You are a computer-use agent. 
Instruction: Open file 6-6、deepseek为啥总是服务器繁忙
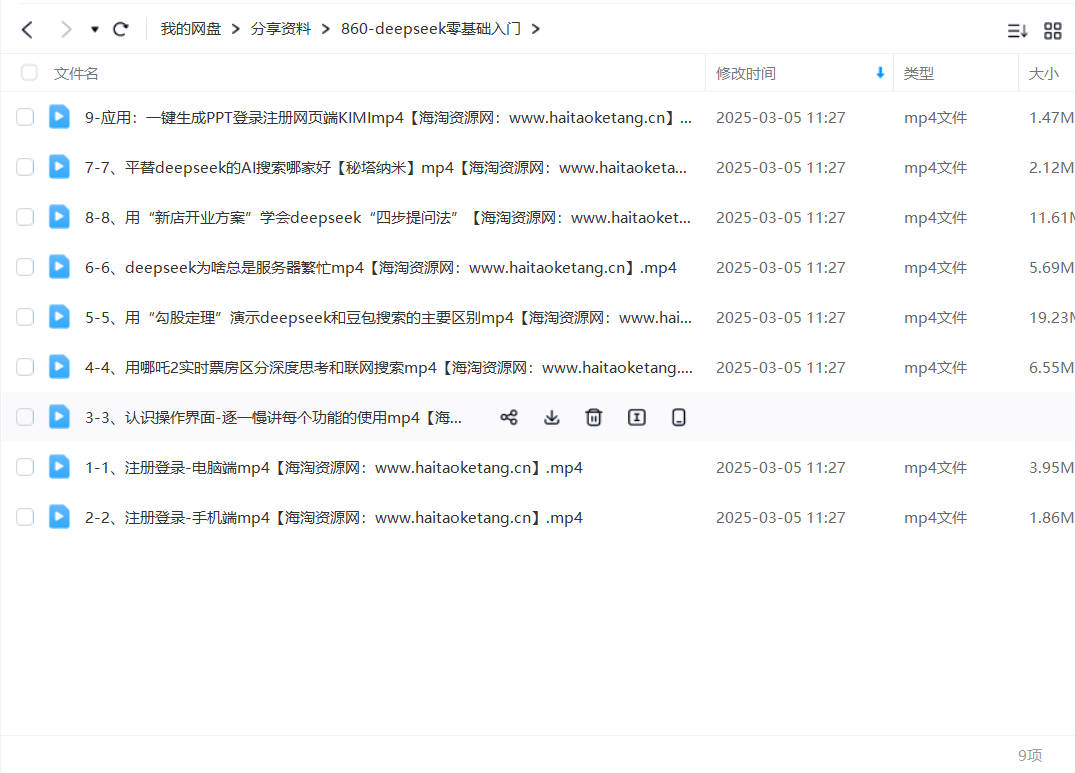(x=381, y=268)
